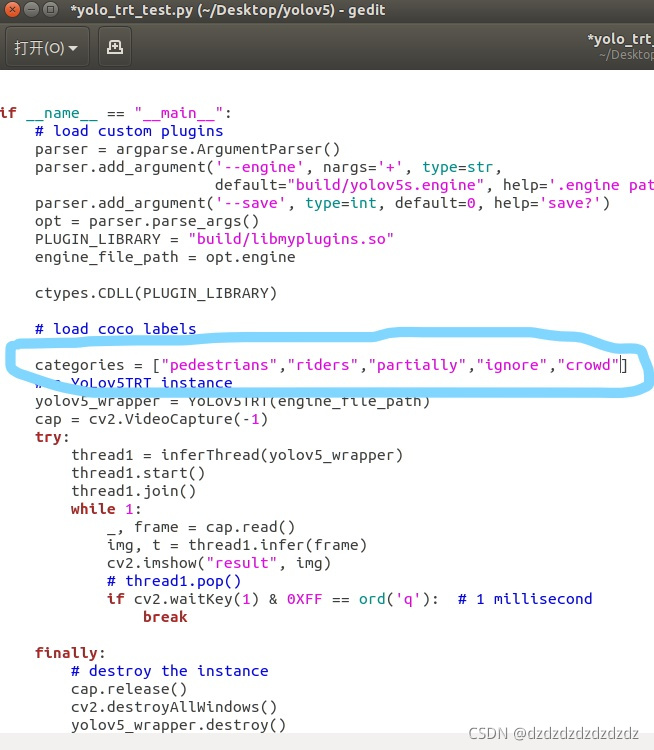Click the 'cv2.destroyAllWindows()' line
Image resolution: width=654 pixels, height=750 pixels.
[x=174, y=707]
